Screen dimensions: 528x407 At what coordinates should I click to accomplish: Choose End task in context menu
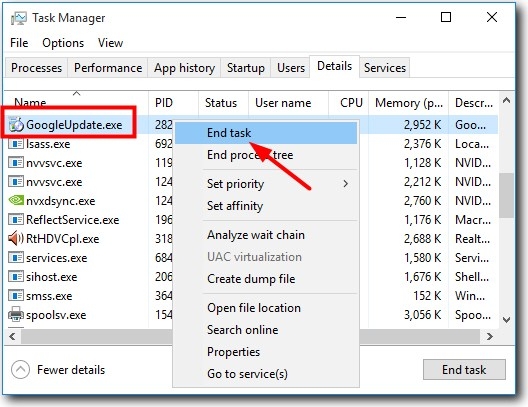pos(266,133)
